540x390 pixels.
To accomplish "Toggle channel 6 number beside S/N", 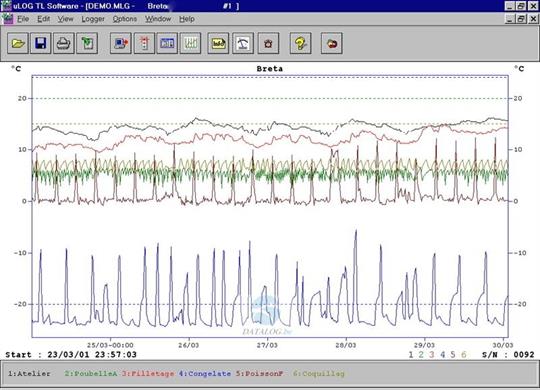I will 464,355.
